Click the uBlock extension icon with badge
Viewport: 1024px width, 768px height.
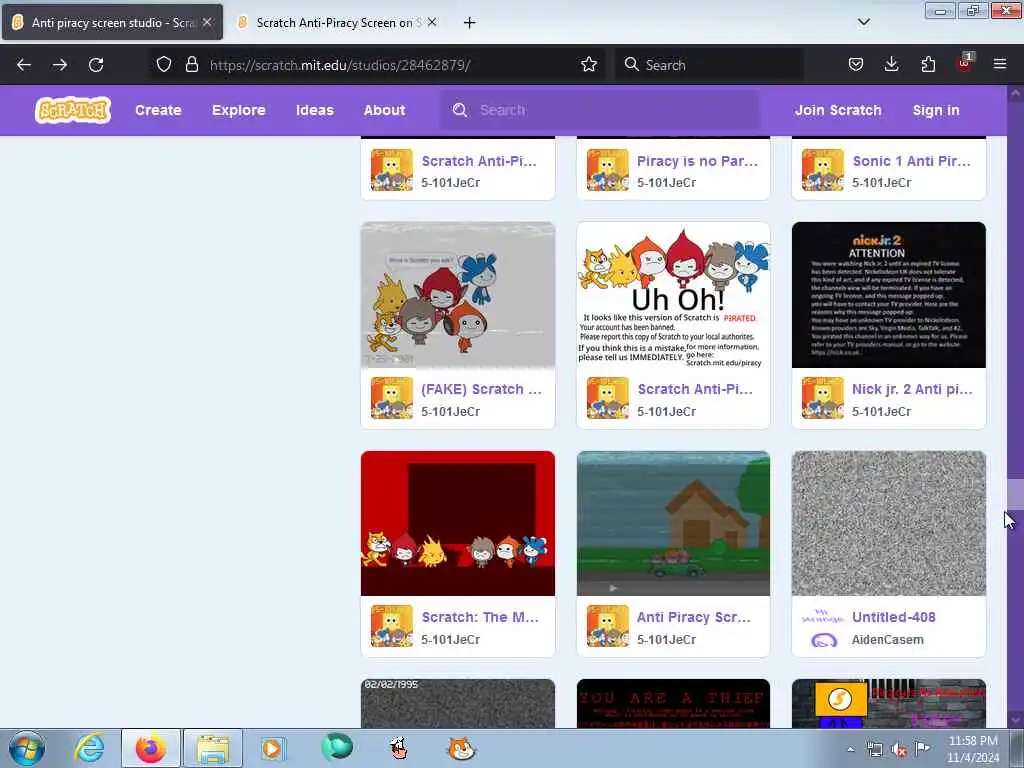pyautogui.click(x=965, y=63)
